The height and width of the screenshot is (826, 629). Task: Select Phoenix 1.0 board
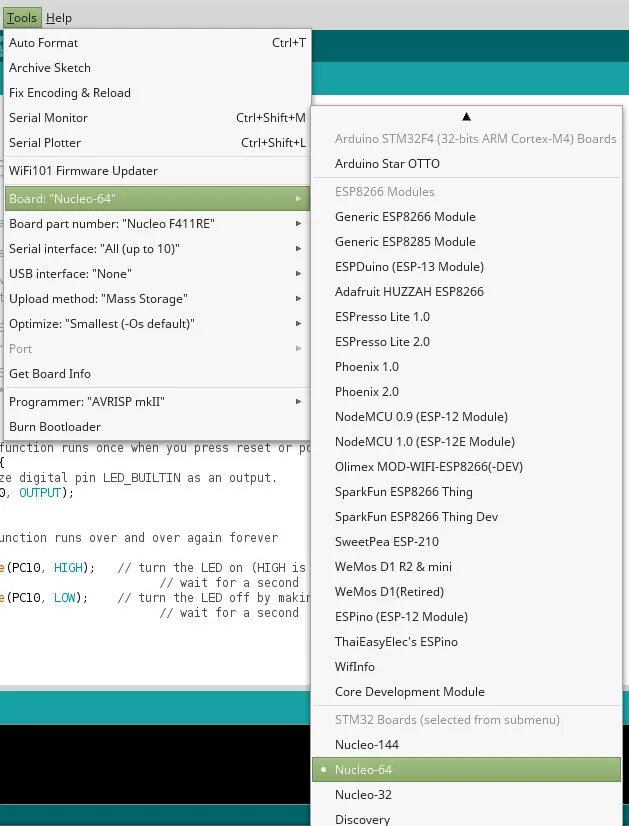pos(467,367)
